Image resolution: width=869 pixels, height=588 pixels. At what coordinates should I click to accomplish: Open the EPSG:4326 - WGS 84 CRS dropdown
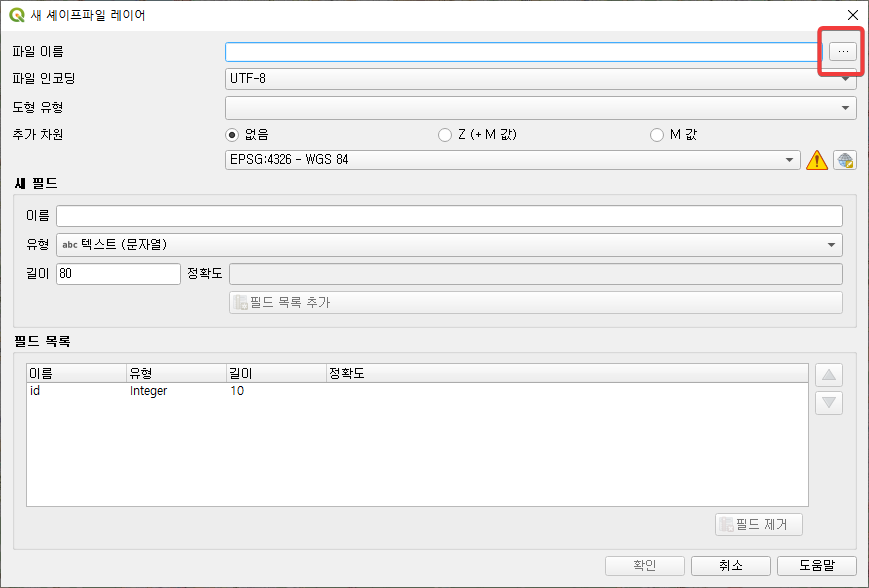(x=513, y=160)
